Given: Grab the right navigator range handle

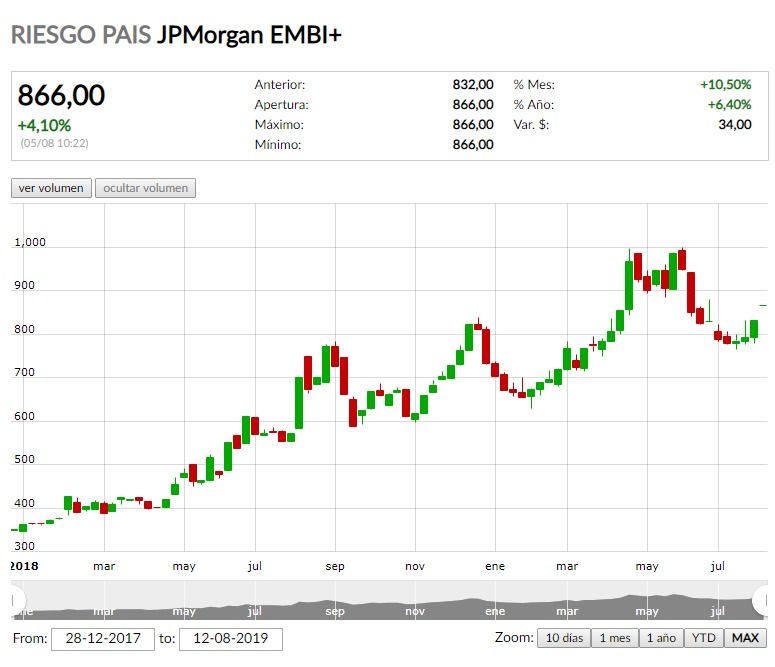Looking at the screenshot, I should (x=762, y=600).
